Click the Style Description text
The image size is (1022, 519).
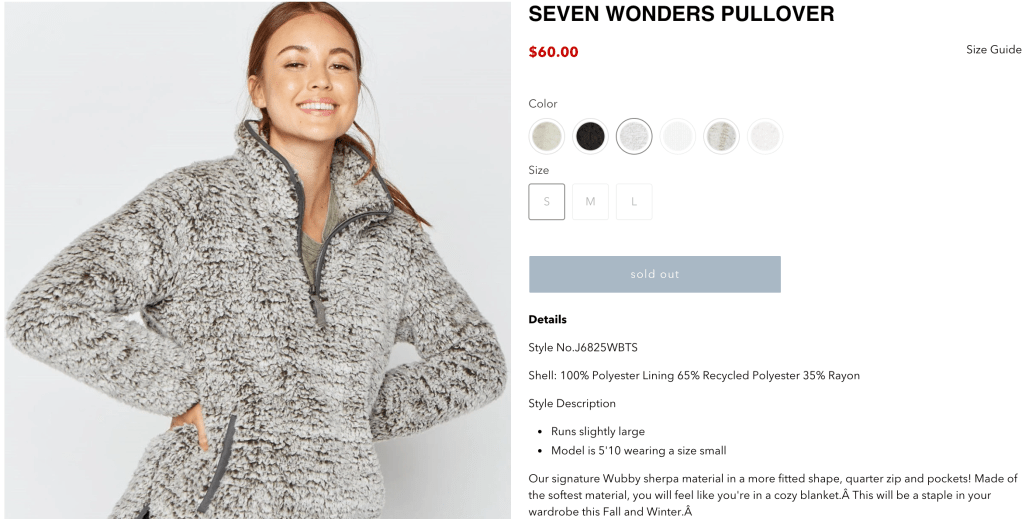572,404
